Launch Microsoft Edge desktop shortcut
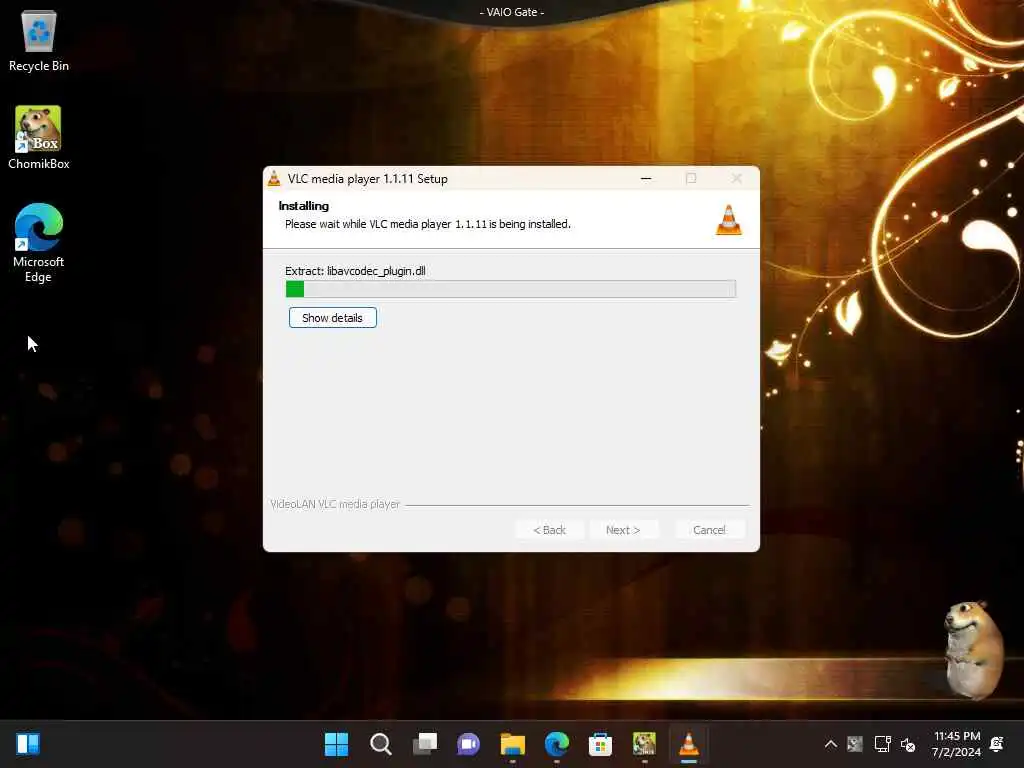Screen dimensions: 1024x768 click(x=39, y=242)
